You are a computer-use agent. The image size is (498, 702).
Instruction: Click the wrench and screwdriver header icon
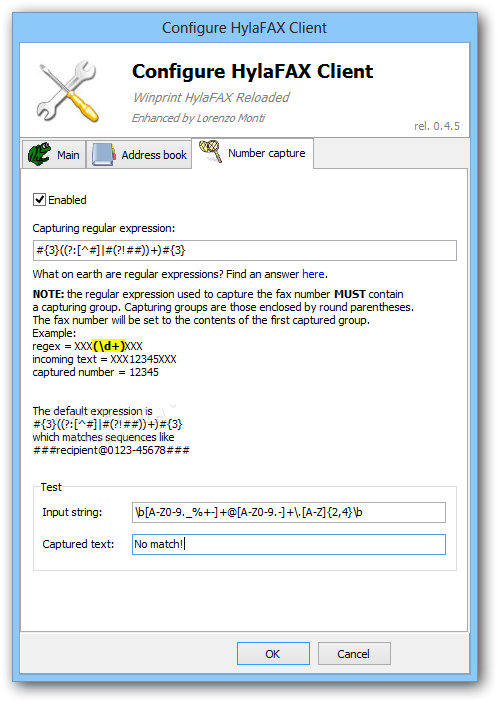tap(68, 91)
